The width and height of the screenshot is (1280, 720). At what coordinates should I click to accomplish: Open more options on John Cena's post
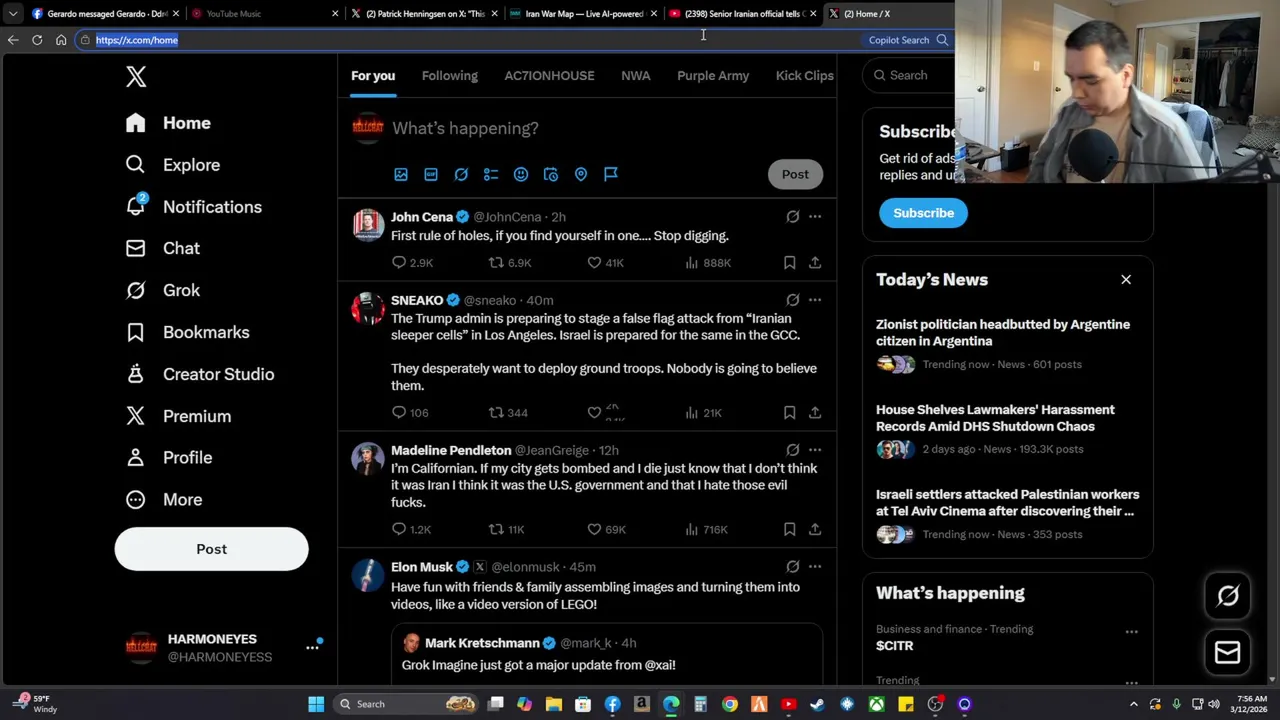(x=815, y=216)
